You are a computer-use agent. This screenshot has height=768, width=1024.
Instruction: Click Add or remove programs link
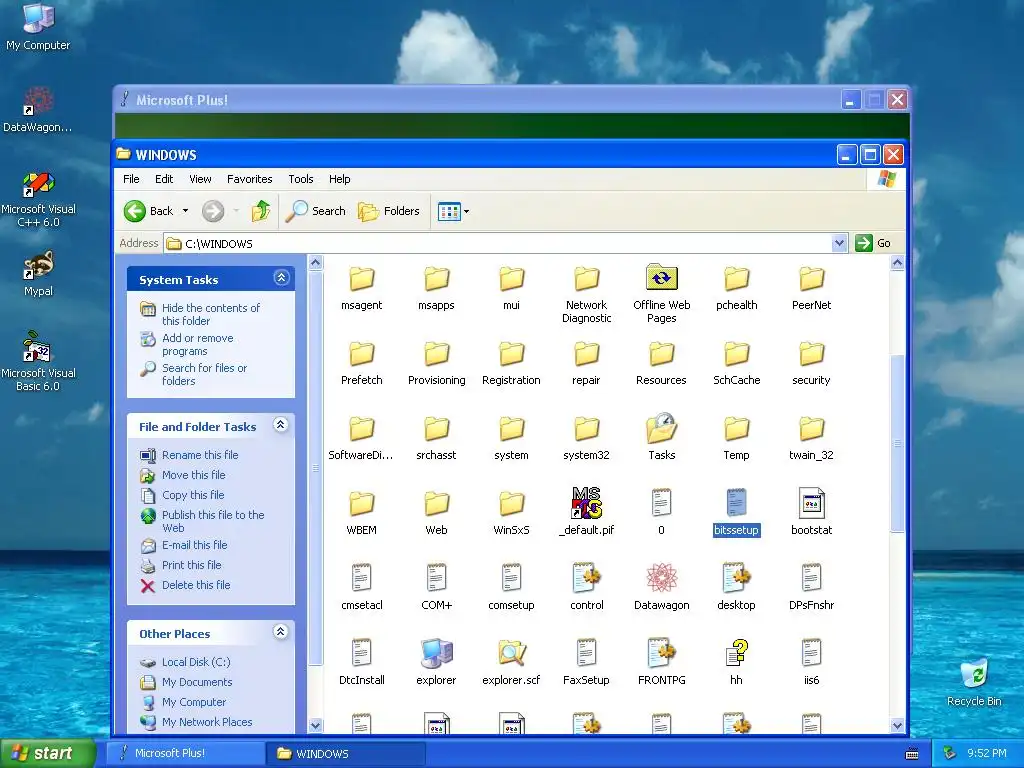tap(197, 344)
